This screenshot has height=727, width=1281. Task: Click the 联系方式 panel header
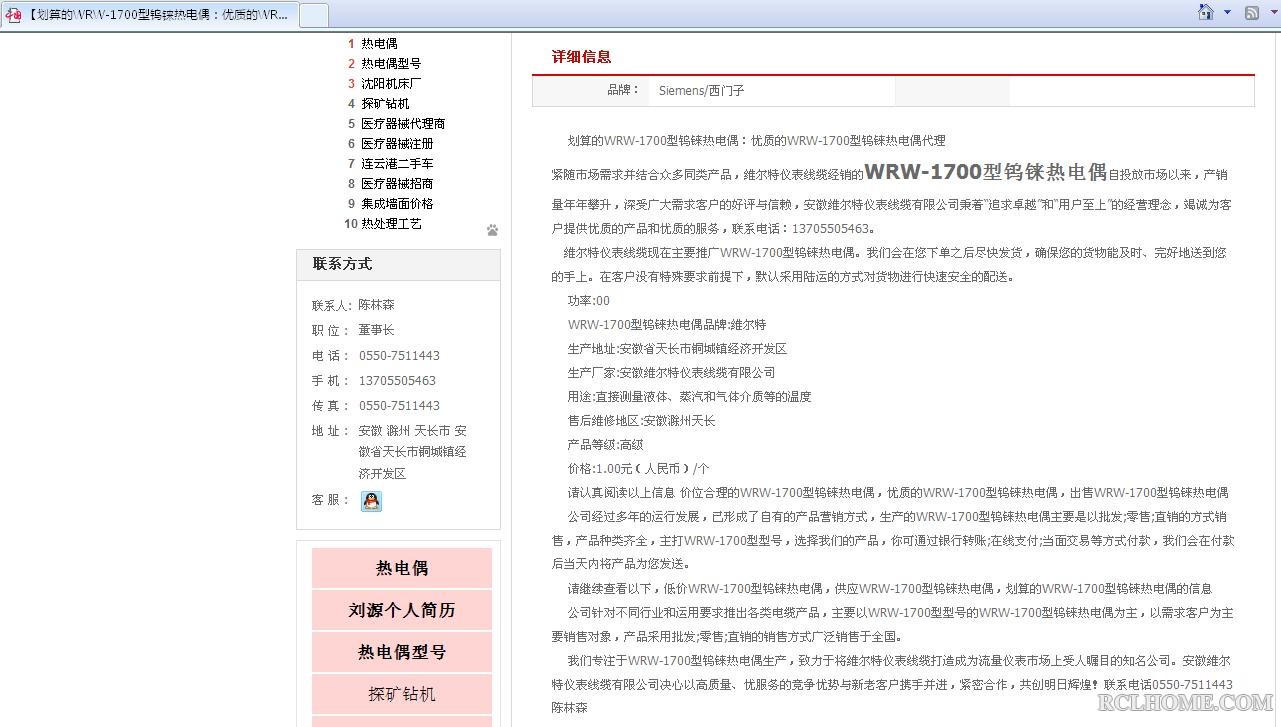398,264
